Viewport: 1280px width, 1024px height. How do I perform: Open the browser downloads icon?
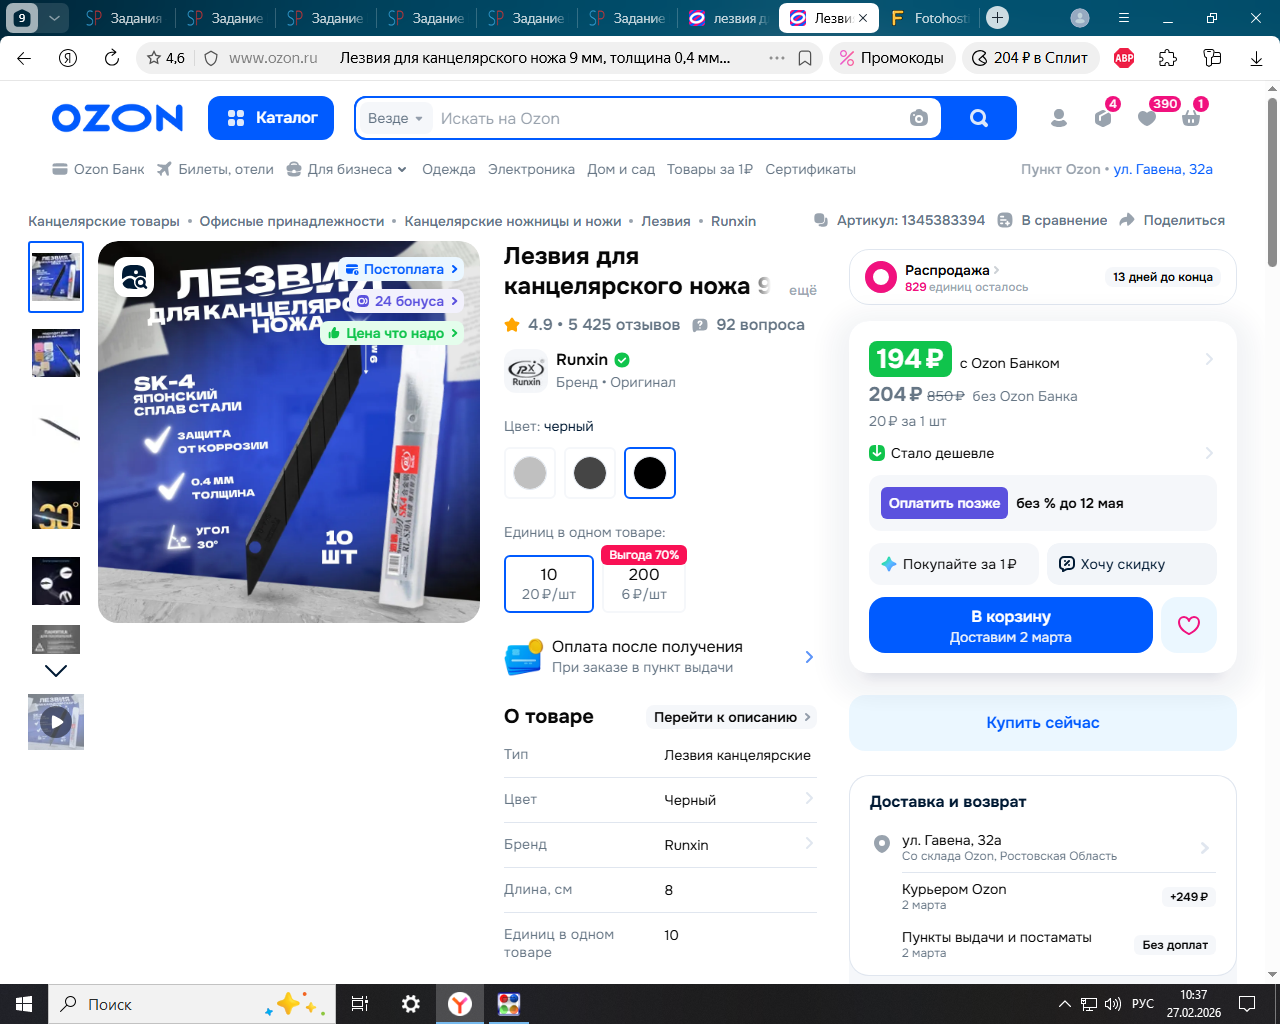(x=1256, y=58)
